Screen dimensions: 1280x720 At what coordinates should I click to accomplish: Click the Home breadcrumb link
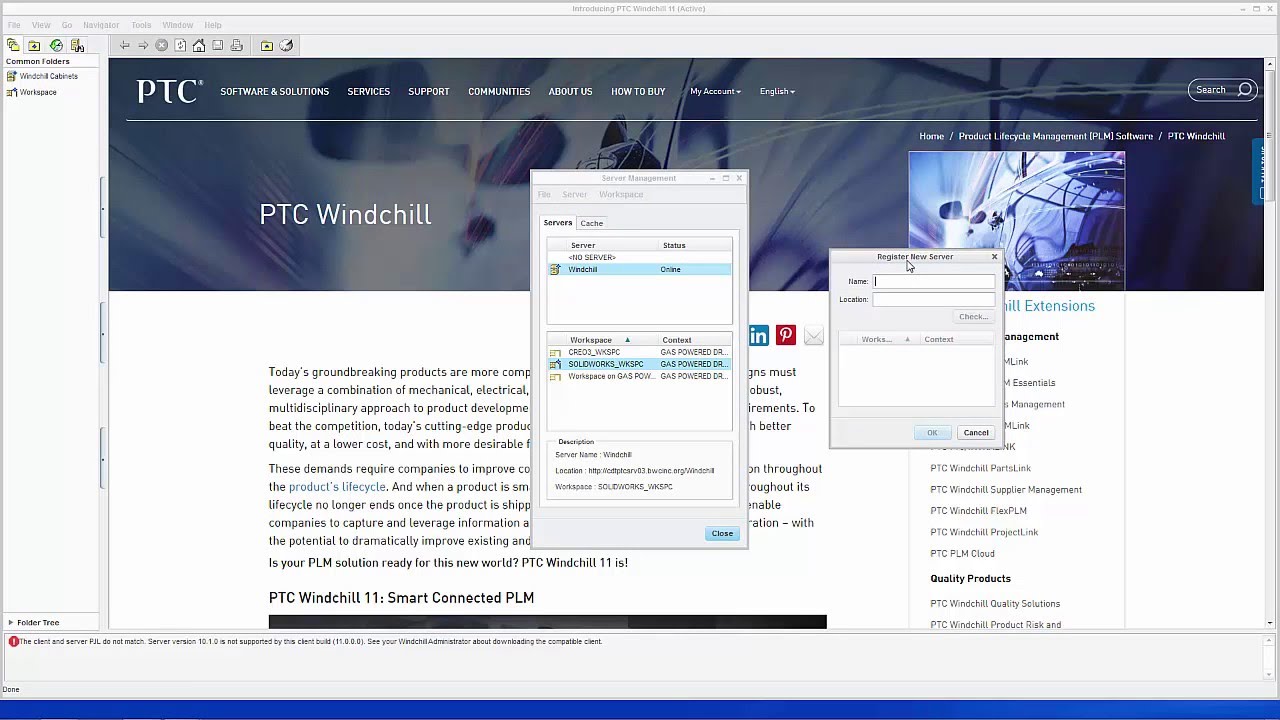click(931, 136)
